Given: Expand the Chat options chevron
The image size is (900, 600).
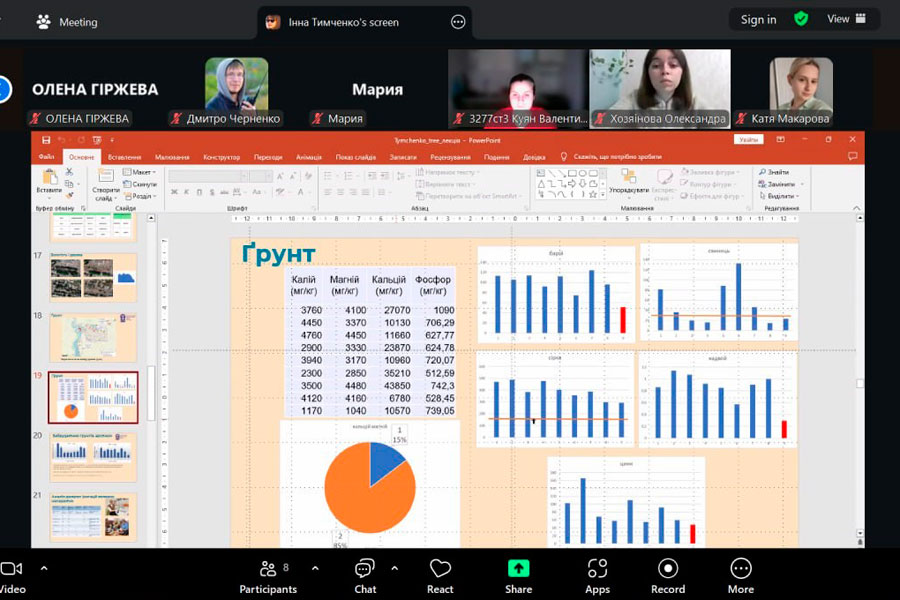Looking at the screenshot, I should [394, 568].
